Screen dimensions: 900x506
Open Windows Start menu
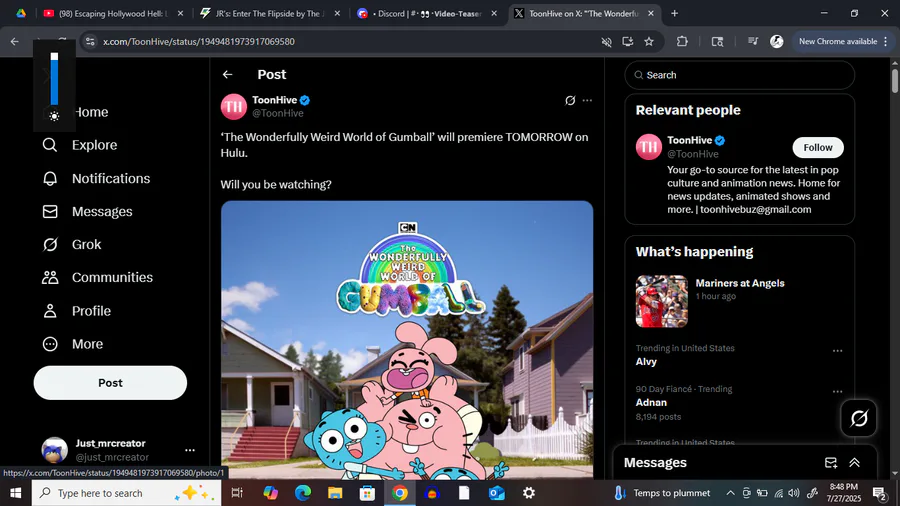[15, 493]
